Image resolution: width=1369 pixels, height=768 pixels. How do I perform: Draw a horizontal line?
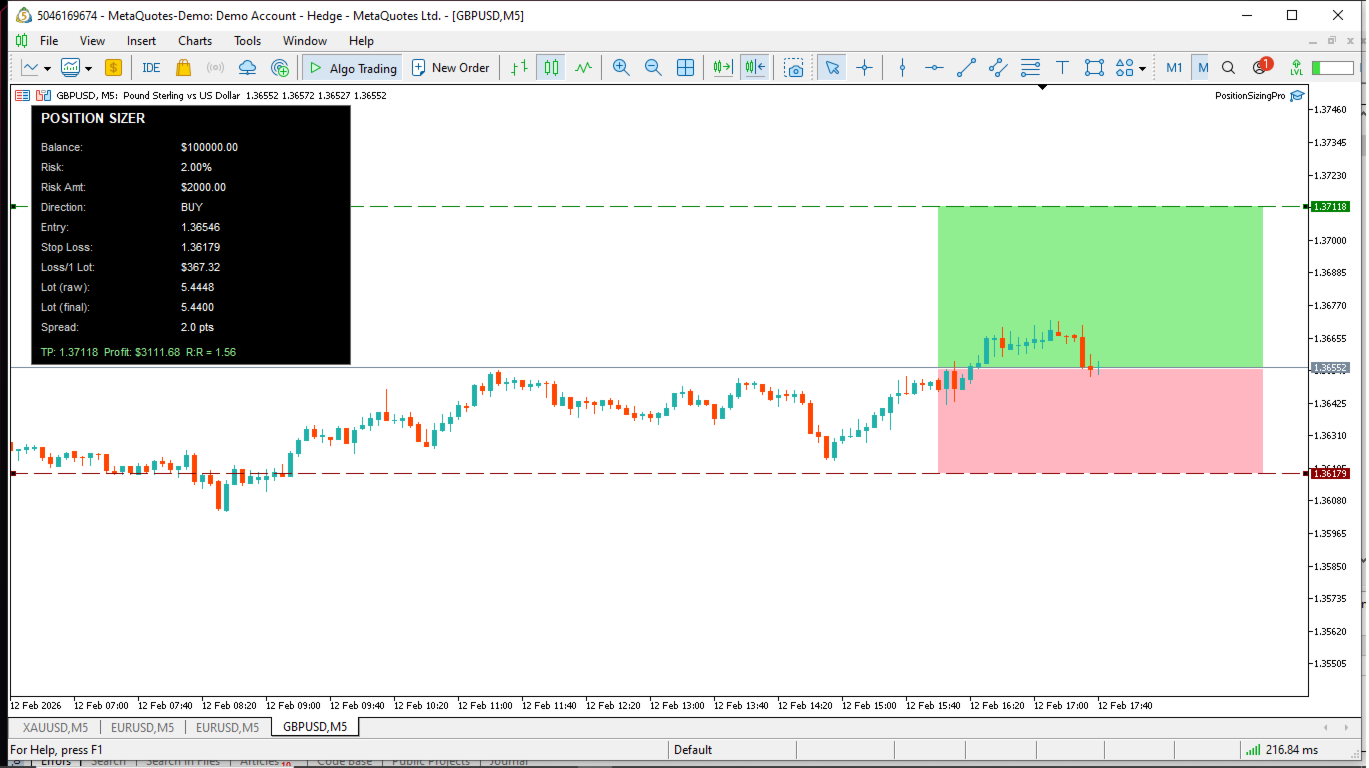click(934, 68)
